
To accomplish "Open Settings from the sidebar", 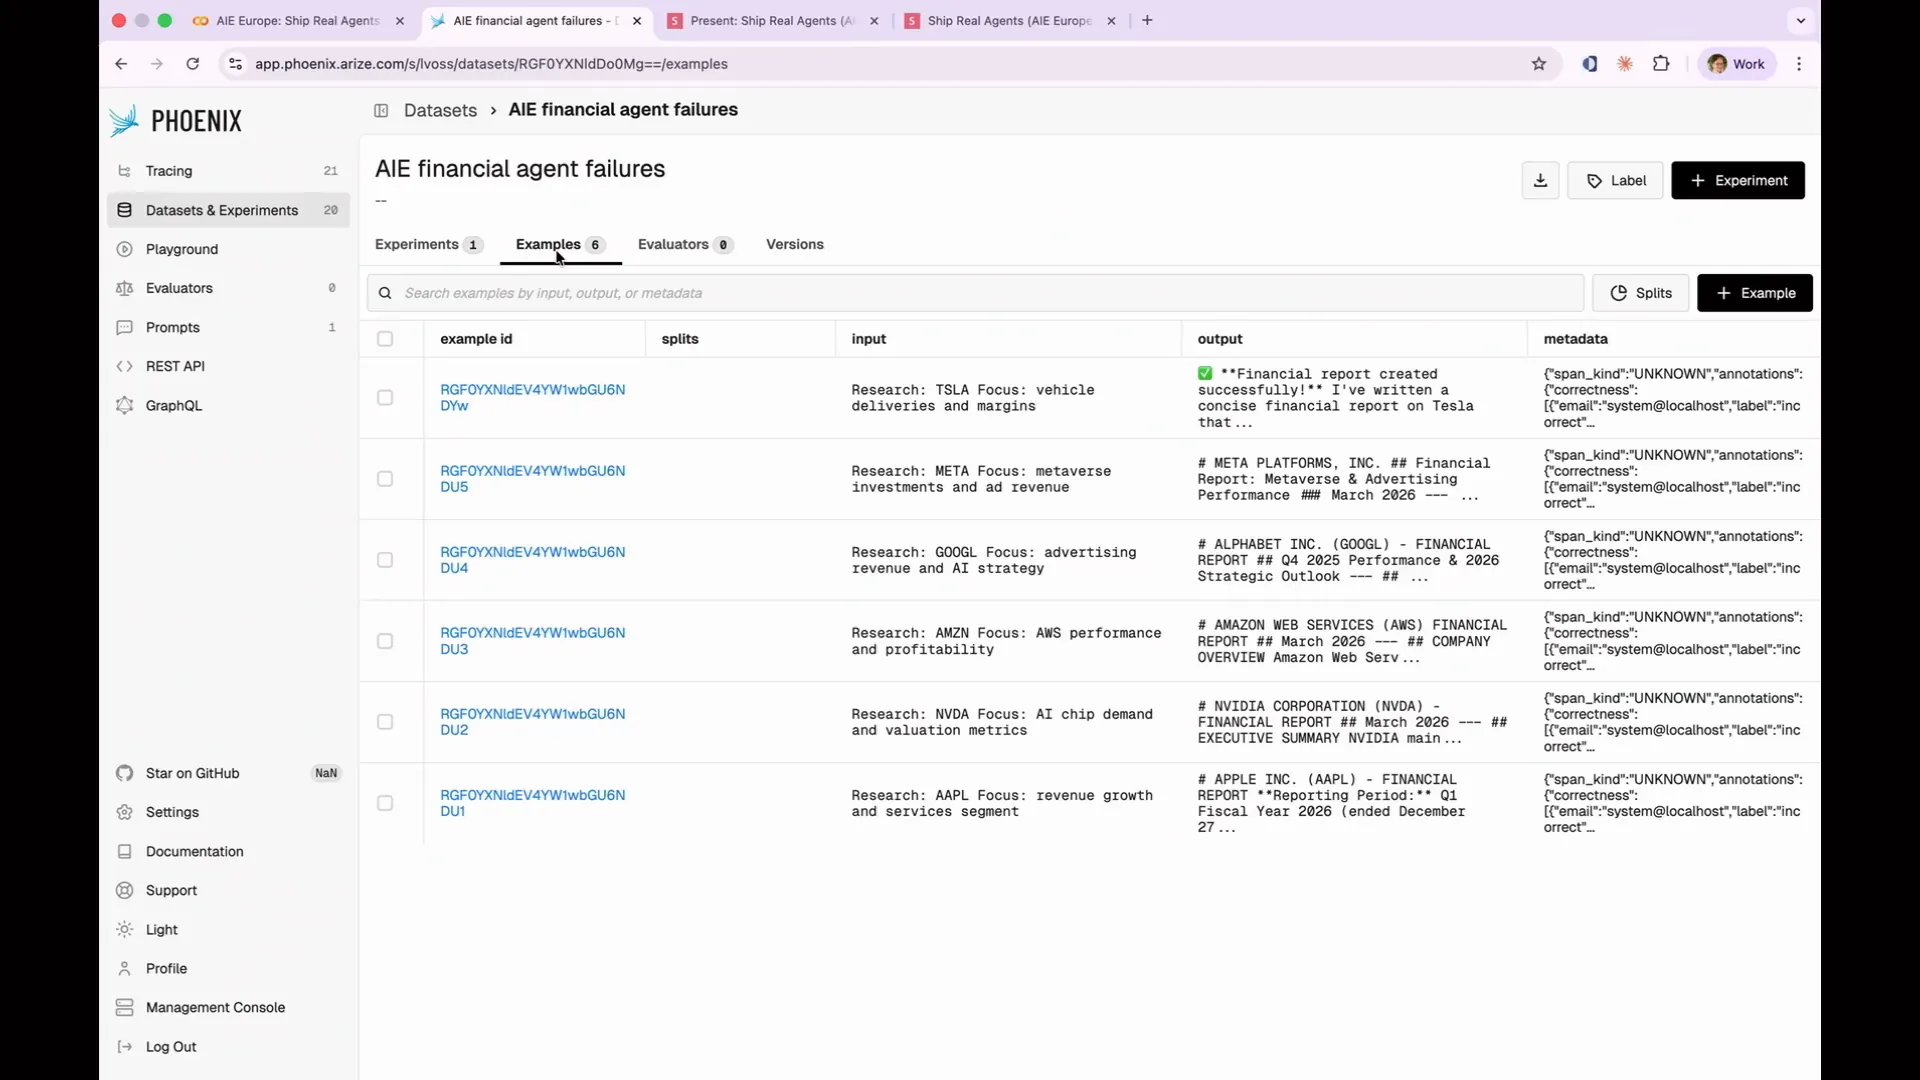I will [228, 812].
